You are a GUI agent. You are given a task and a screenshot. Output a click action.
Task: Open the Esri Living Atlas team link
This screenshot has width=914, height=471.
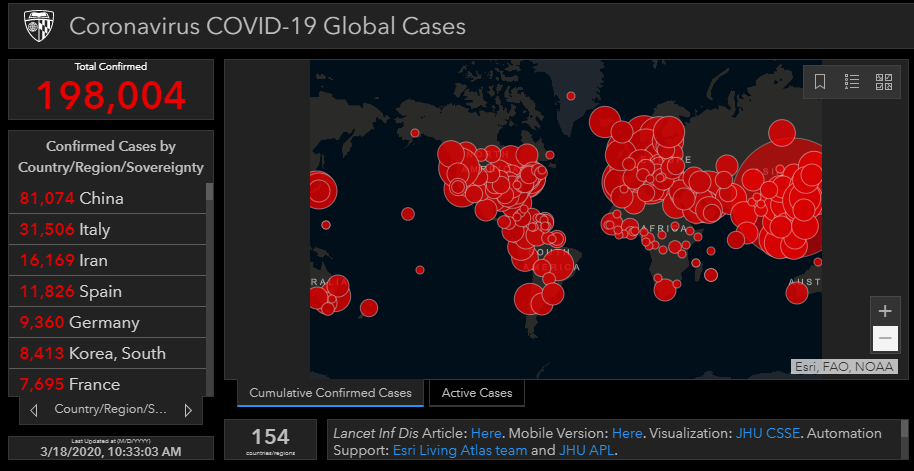459,450
